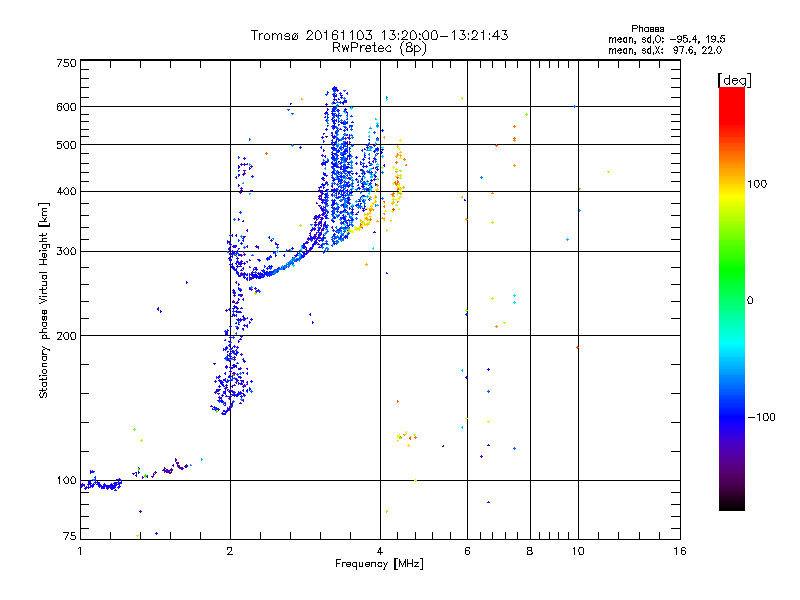Click the 'Phases' statistics header
The width and height of the screenshot is (800, 600).
(647, 29)
